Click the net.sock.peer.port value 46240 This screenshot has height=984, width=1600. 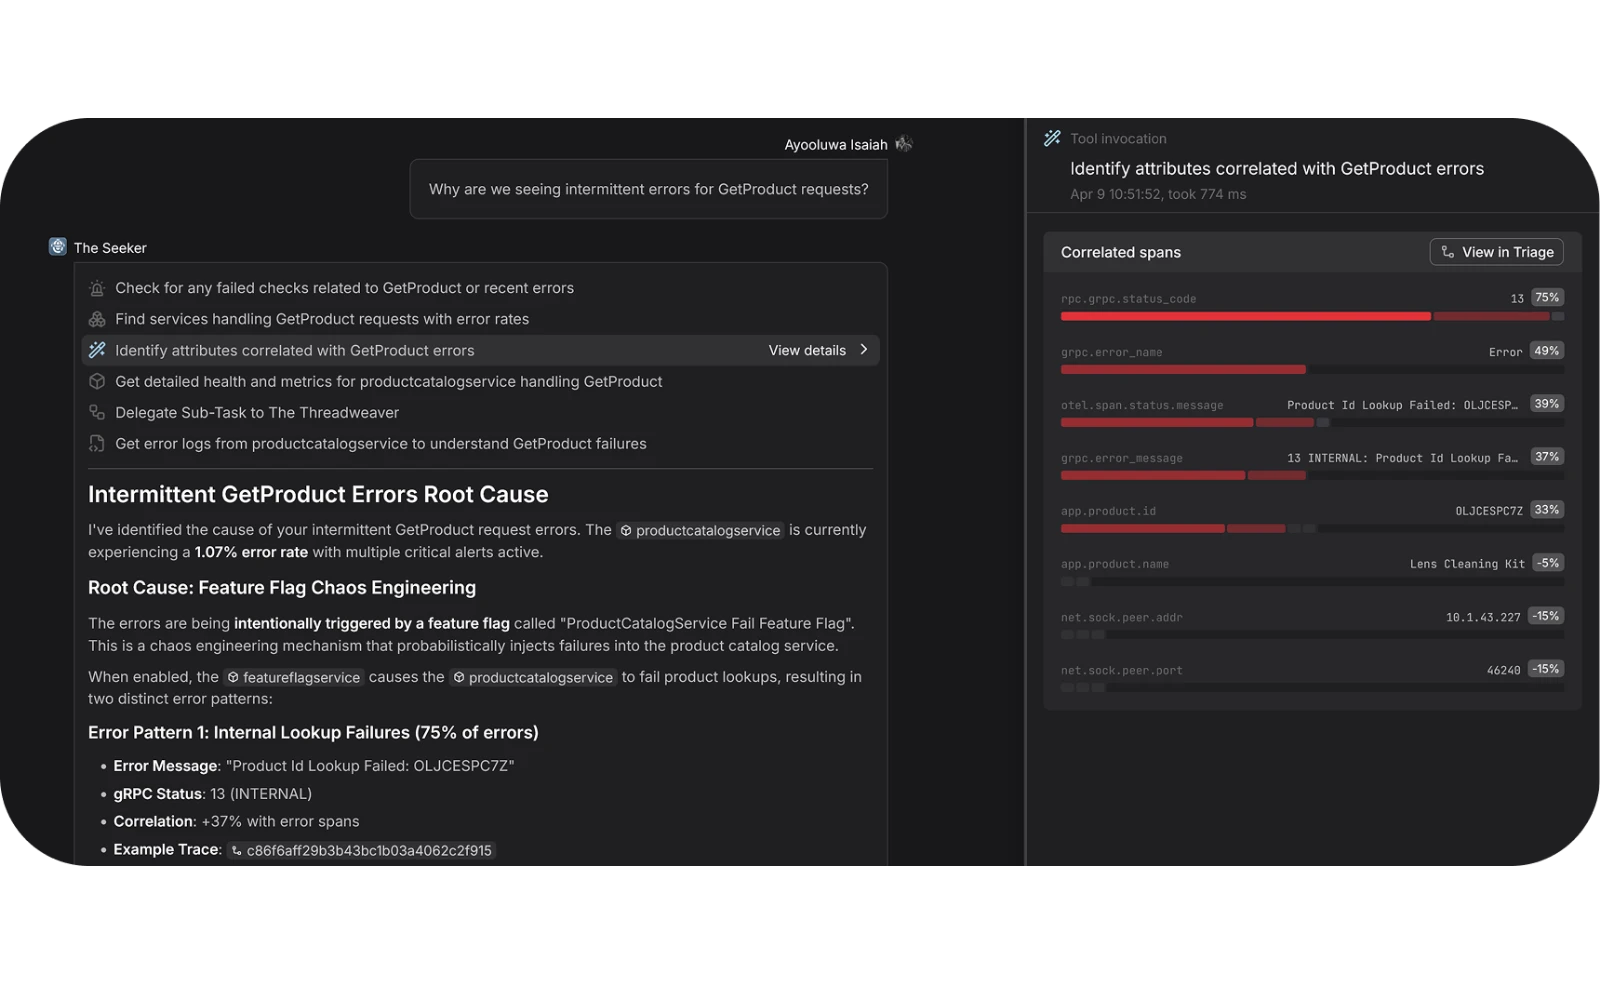coord(1503,670)
